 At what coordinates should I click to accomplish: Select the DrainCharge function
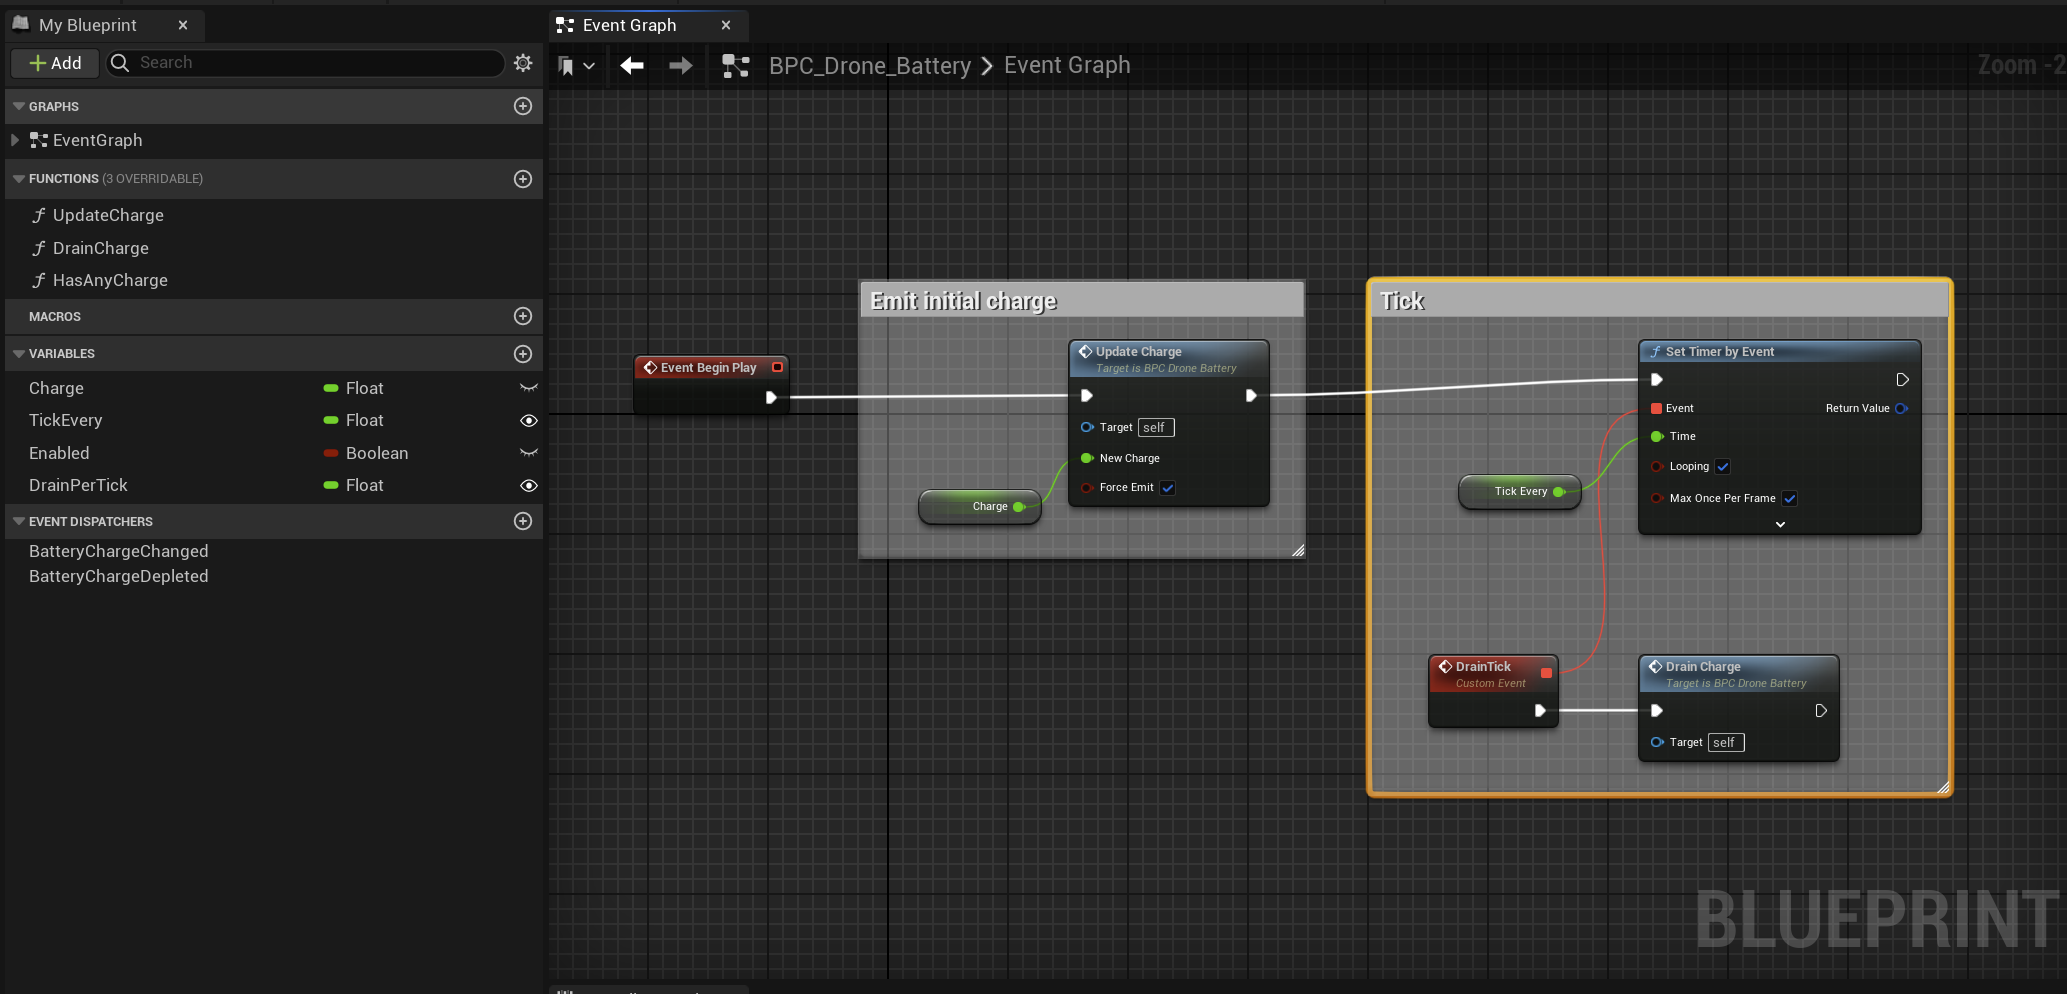tap(100, 248)
